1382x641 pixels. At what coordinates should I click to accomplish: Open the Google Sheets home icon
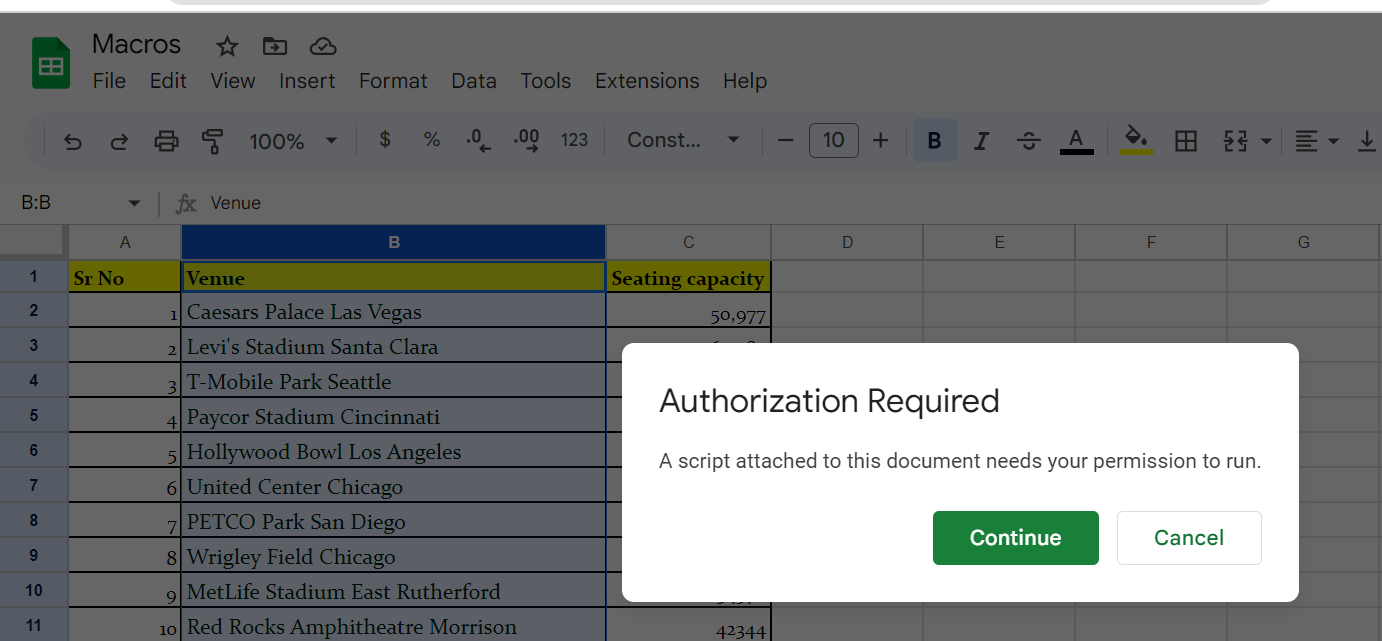(51, 64)
